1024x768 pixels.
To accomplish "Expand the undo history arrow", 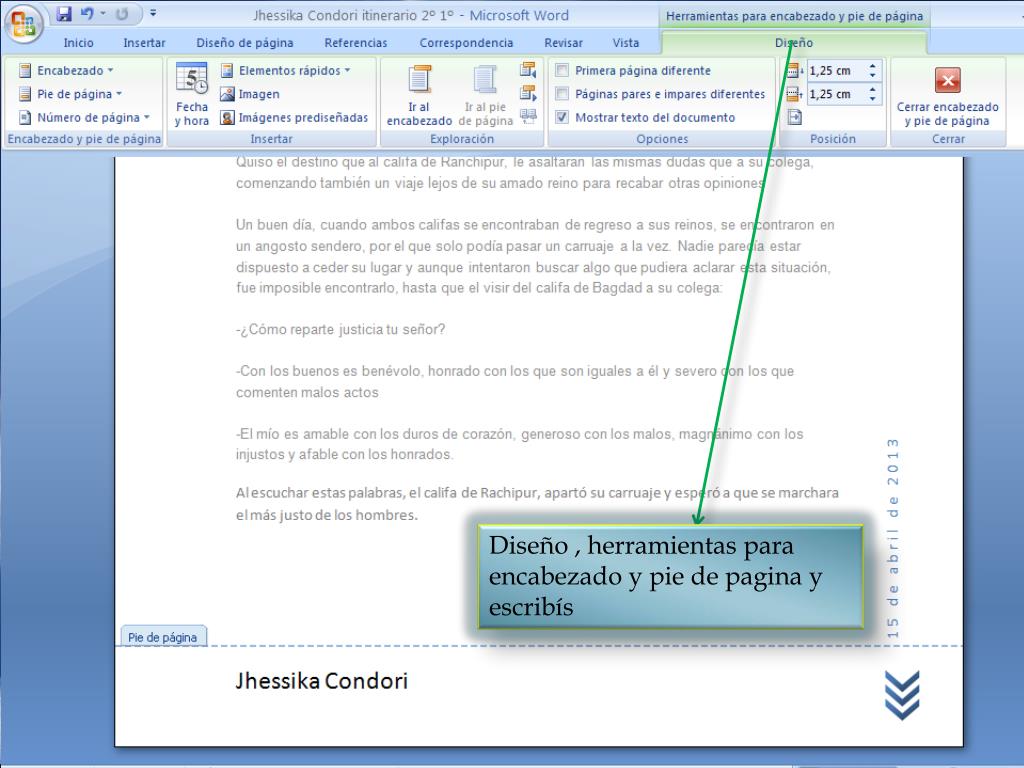I will pos(103,14).
